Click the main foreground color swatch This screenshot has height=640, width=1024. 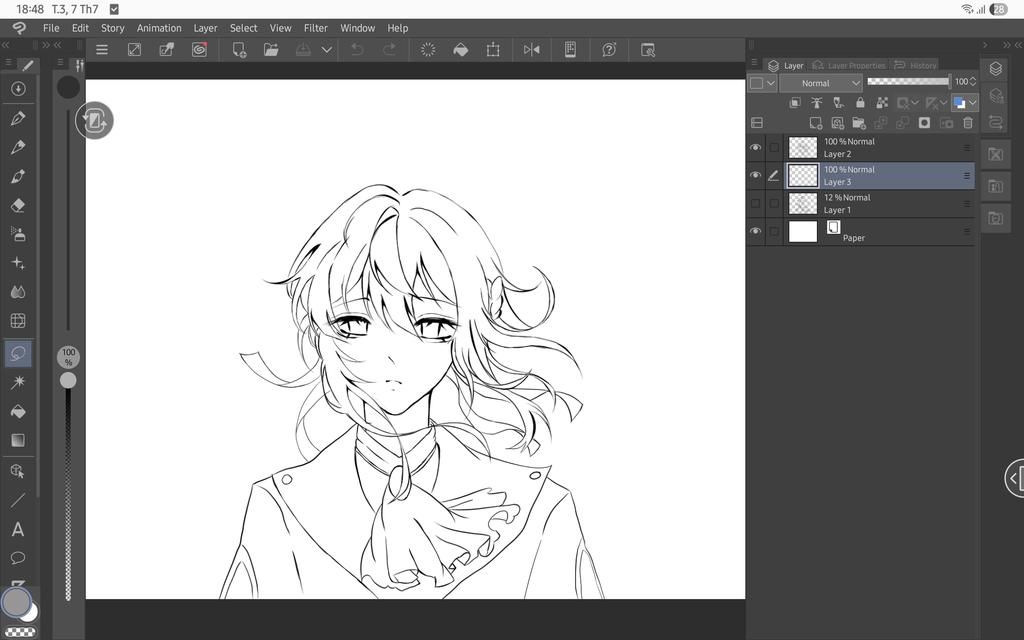click(16, 601)
